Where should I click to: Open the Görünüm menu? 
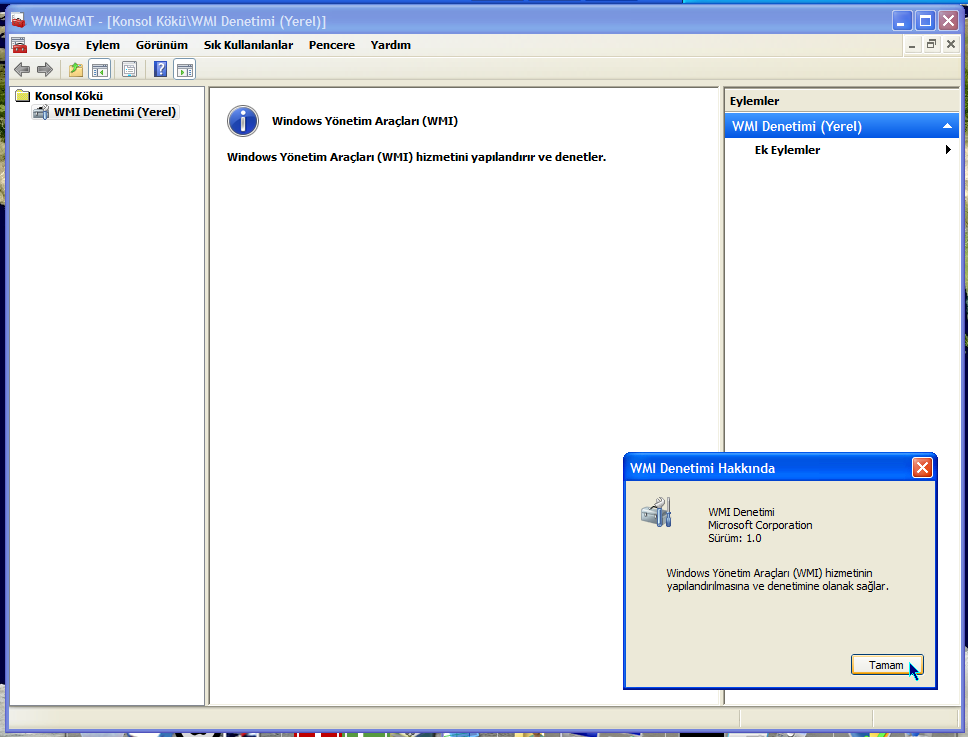click(162, 45)
